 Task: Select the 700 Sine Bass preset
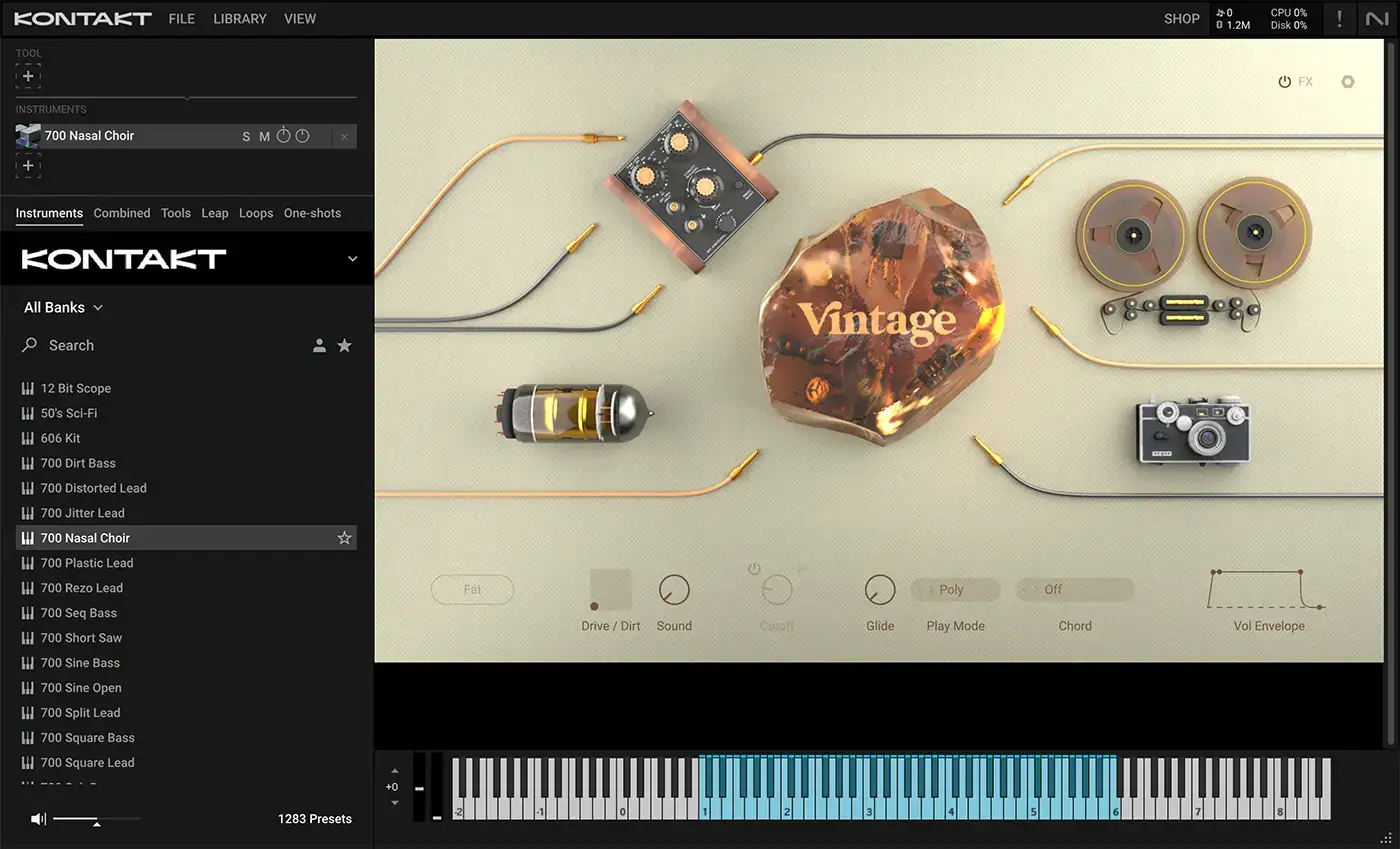point(186,663)
